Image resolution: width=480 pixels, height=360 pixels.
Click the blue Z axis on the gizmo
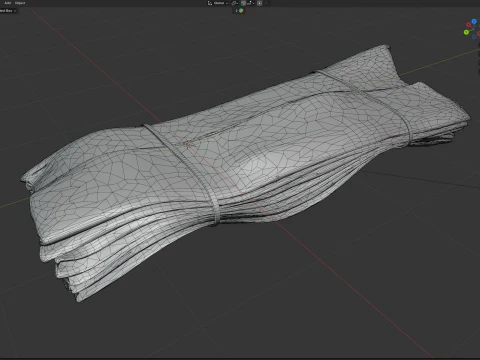pos(474,21)
